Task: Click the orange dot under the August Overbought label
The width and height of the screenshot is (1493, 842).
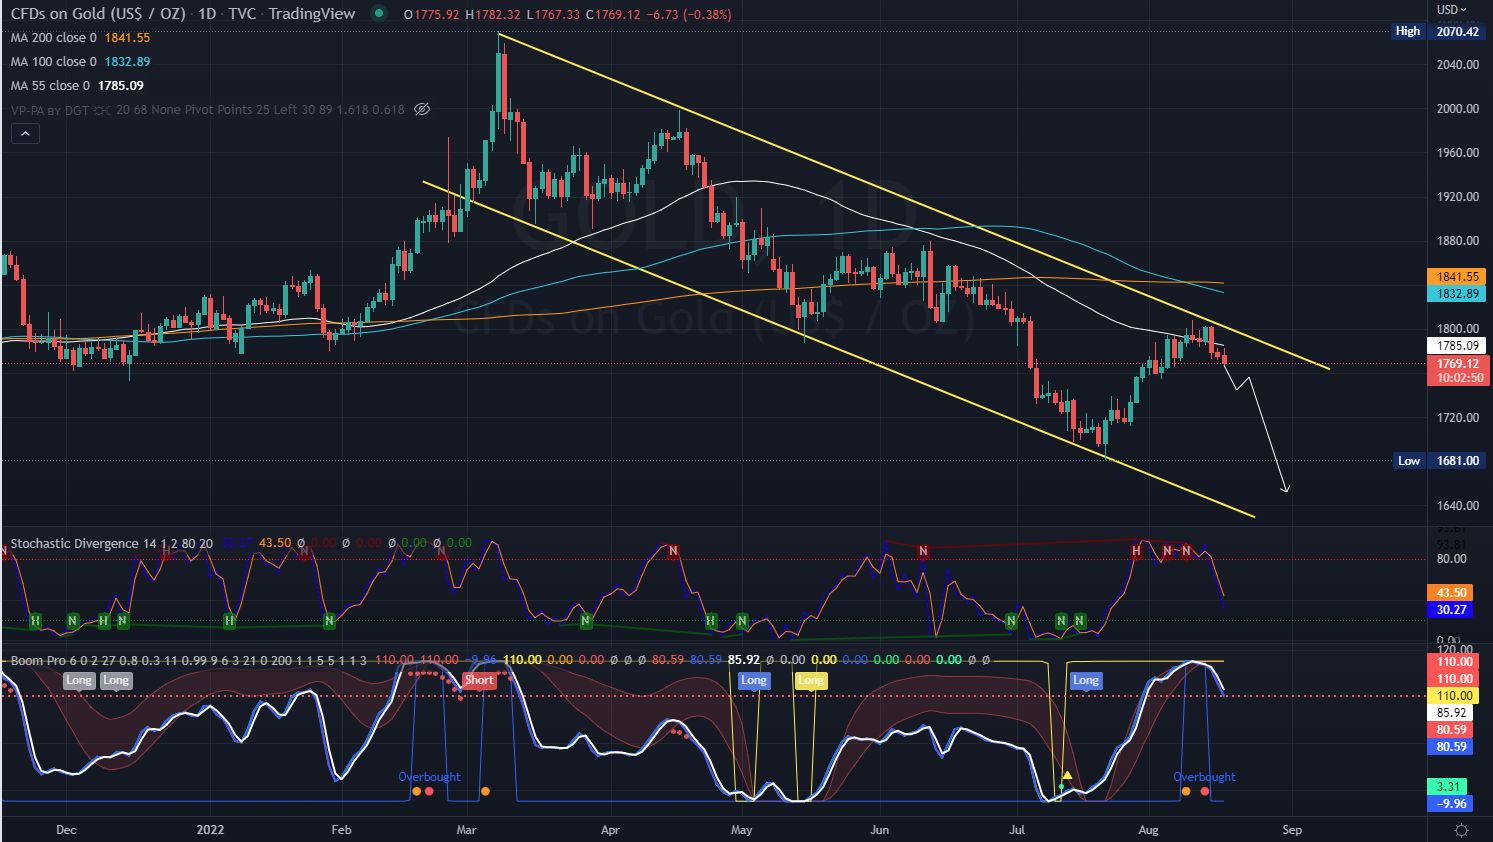Action: [x=1186, y=791]
